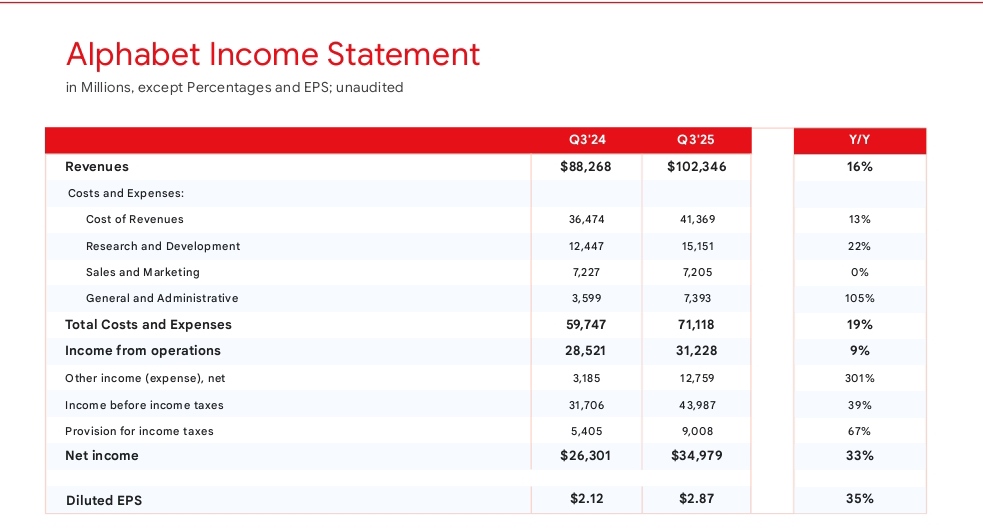The image size is (983, 528).
Task: Click the $2.87 Diluted EPS value
Action: coord(696,499)
